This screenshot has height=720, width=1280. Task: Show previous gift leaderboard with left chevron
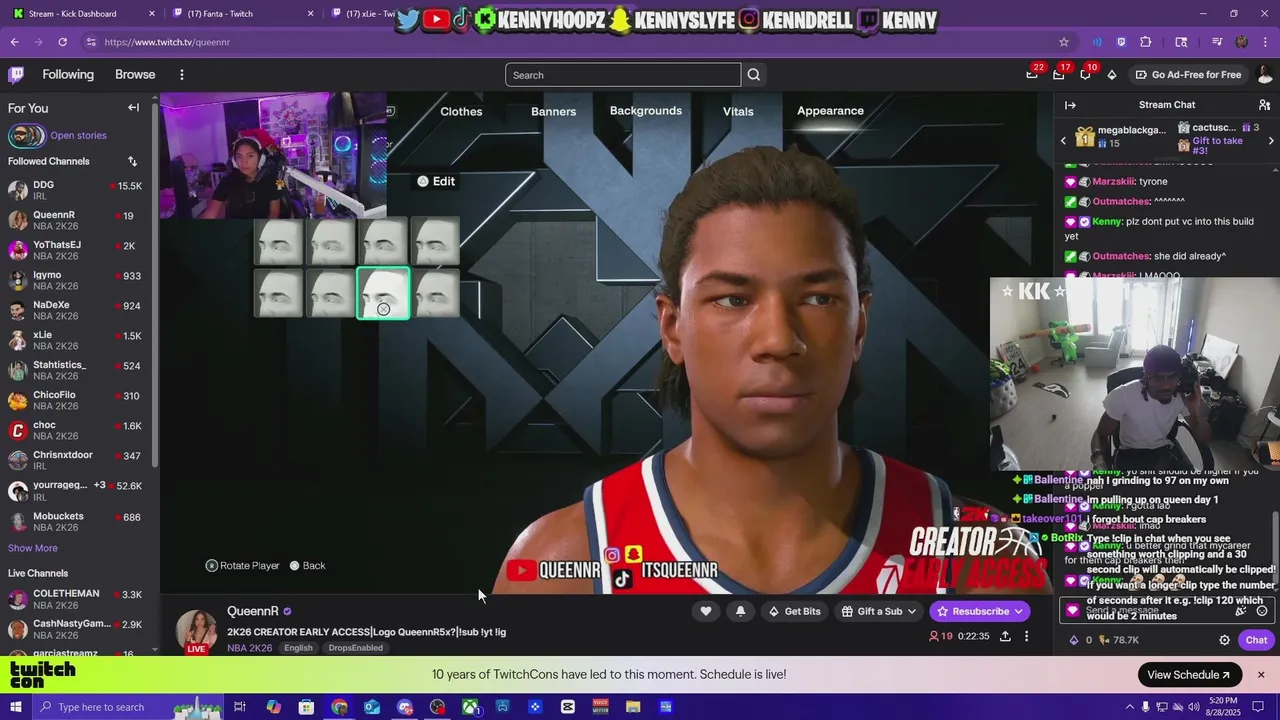tap(1064, 141)
